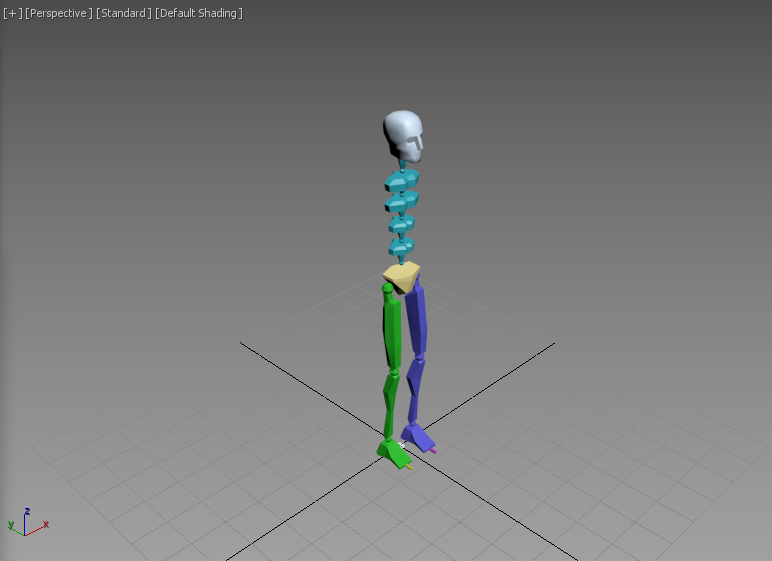Viewport: 772px width, 561px height.
Task: Select the green thigh bone
Action: [x=392, y=329]
